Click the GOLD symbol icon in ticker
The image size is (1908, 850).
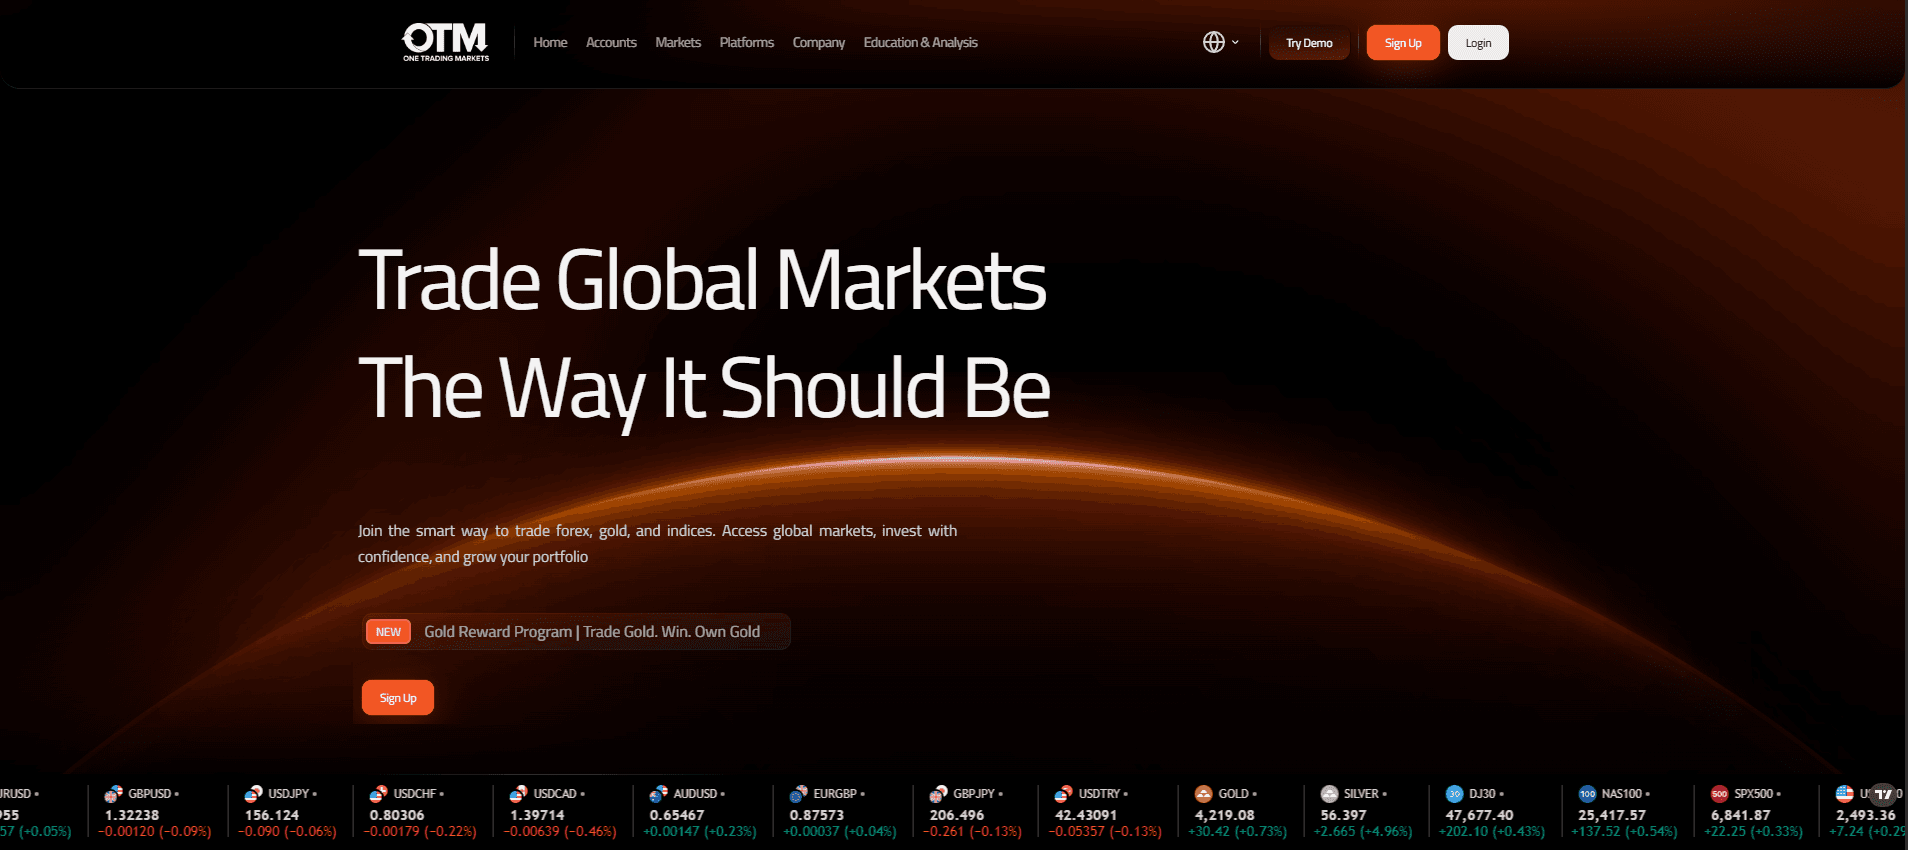[1204, 794]
